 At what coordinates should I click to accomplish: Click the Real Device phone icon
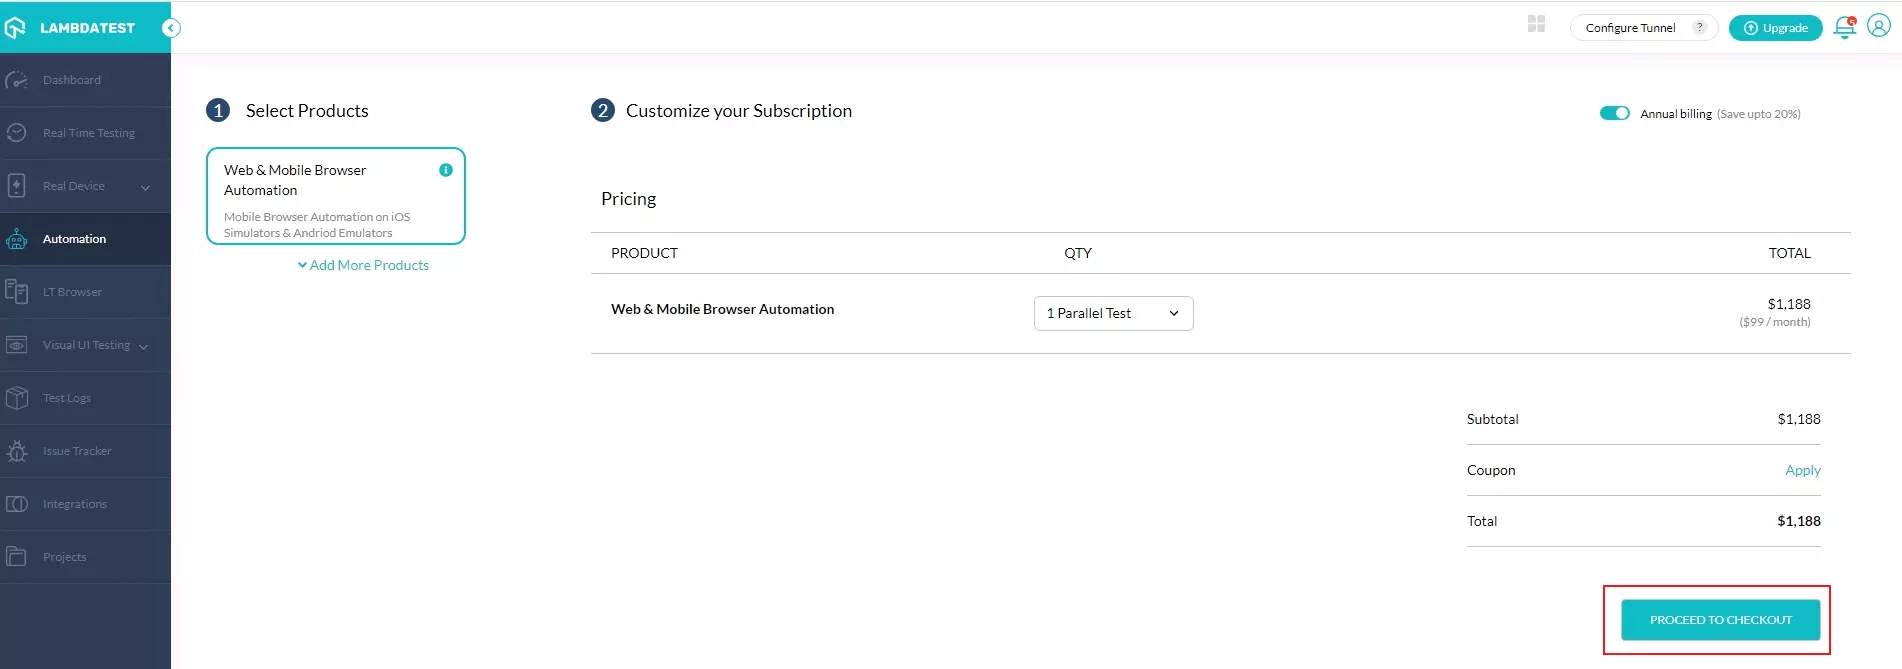coord(16,186)
